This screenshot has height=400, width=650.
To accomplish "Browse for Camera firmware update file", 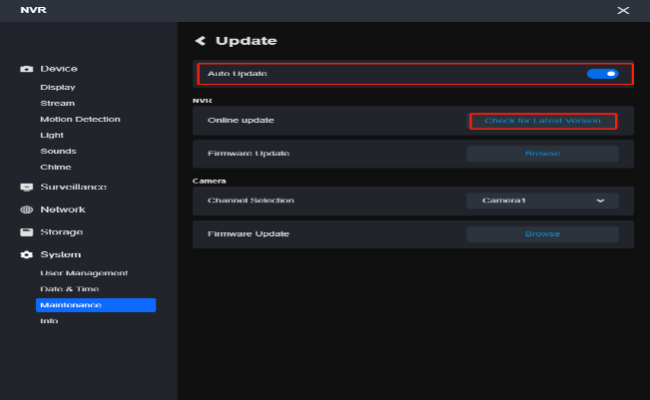I will (542, 234).
